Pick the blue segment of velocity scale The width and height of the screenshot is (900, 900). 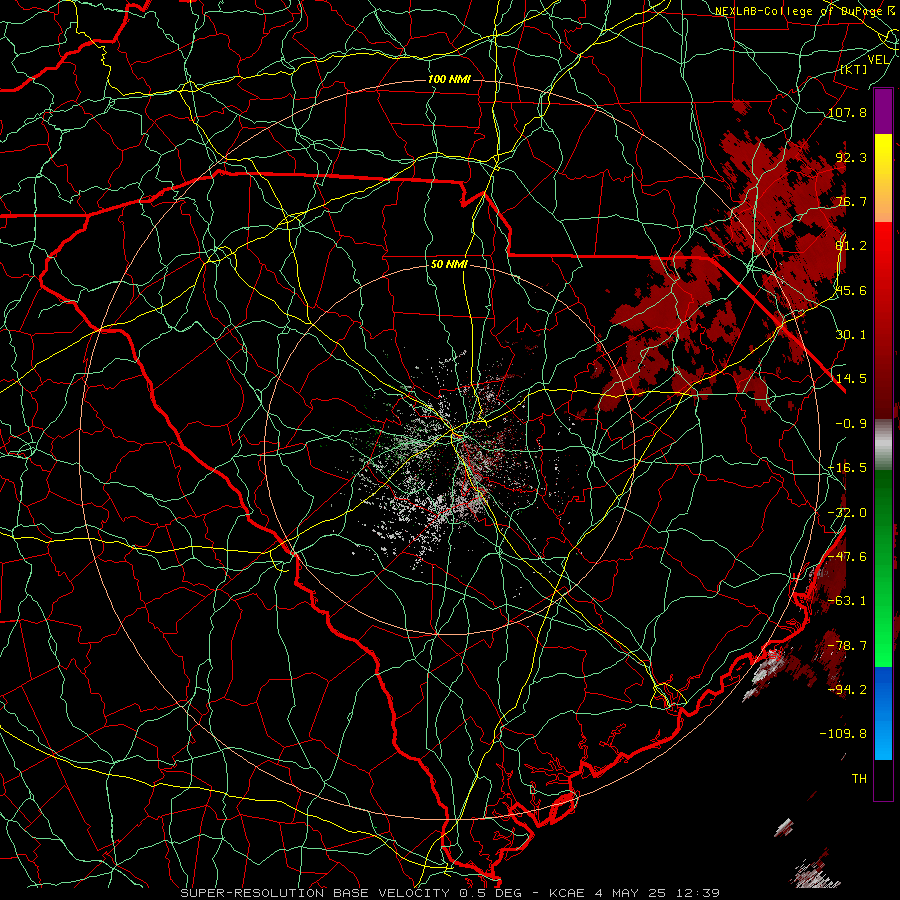click(883, 713)
